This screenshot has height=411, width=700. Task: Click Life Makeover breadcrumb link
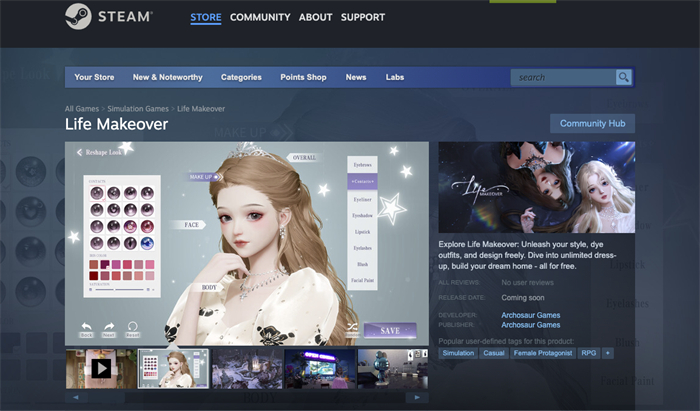click(x=201, y=108)
